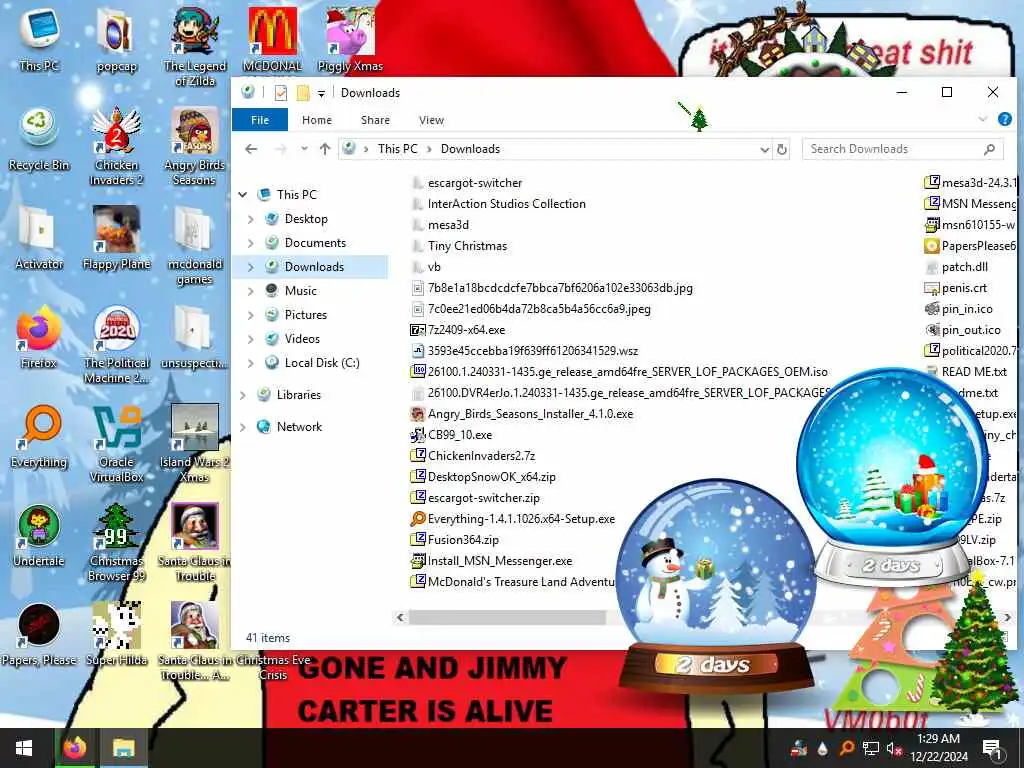Image resolution: width=1024 pixels, height=768 pixels.
Task: Expand the ribbon chevron
Action: click(x=983, y=119)
